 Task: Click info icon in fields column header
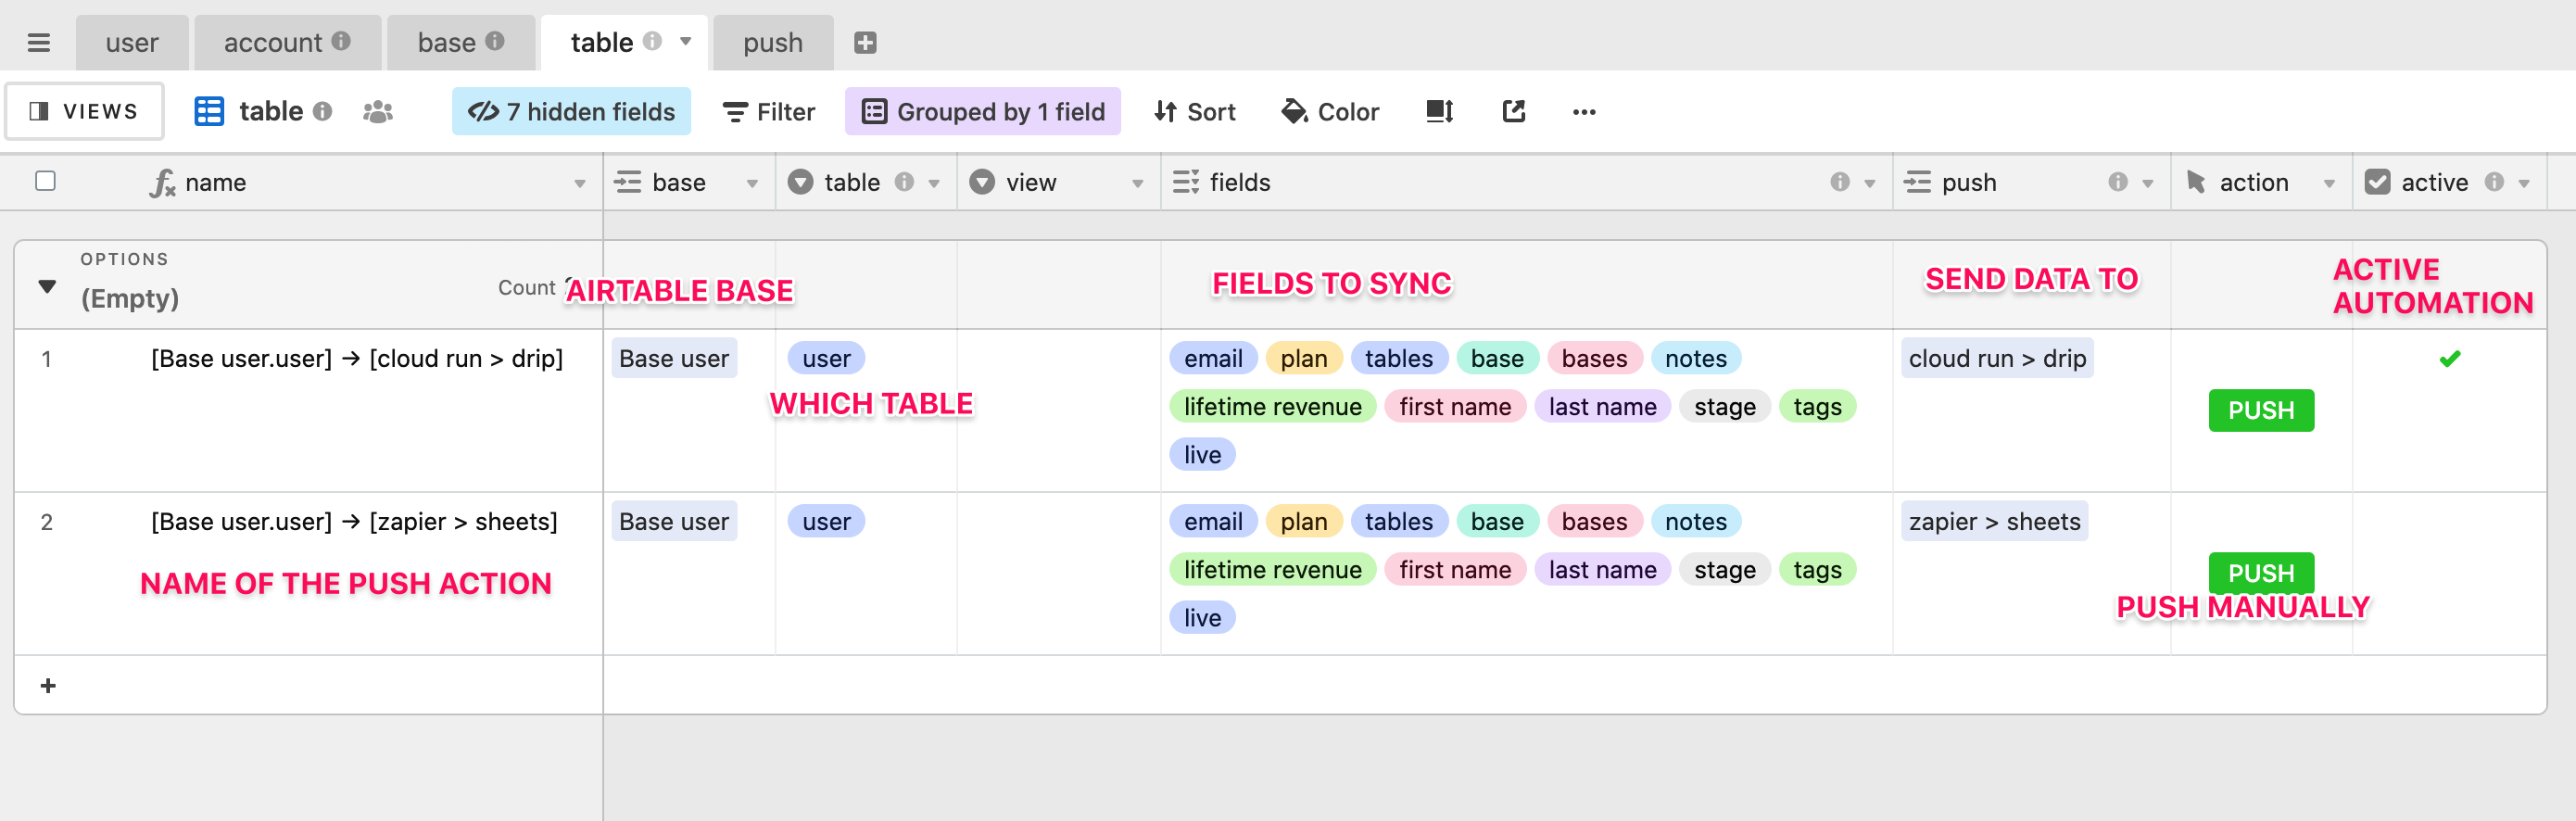[x=1839, y=182]
